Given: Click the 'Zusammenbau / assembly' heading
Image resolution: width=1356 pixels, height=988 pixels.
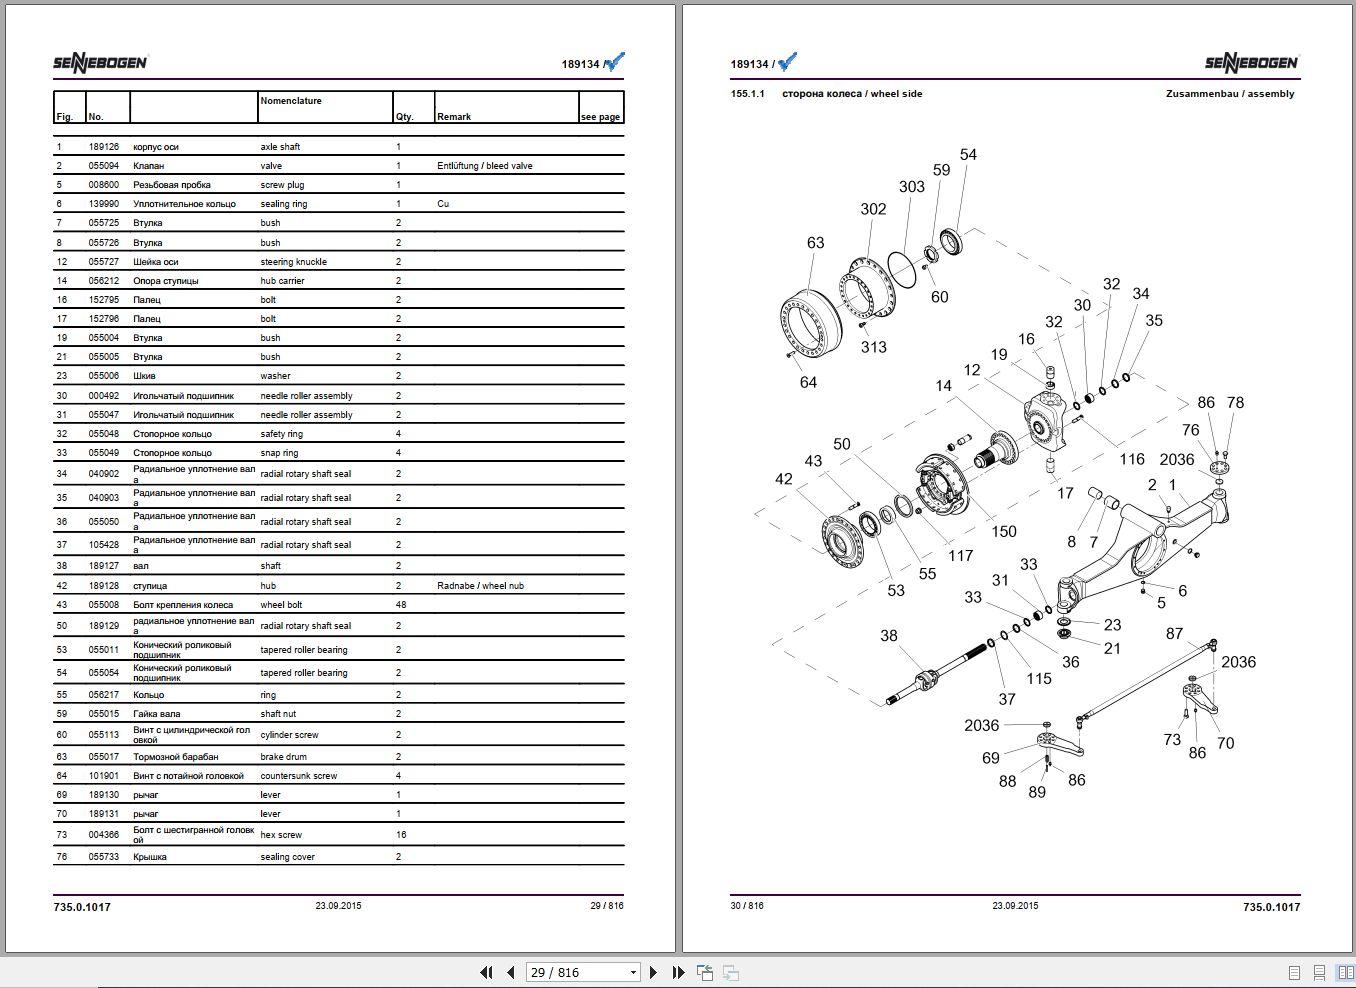Looking at the screenshot, I should [1230, 94].
